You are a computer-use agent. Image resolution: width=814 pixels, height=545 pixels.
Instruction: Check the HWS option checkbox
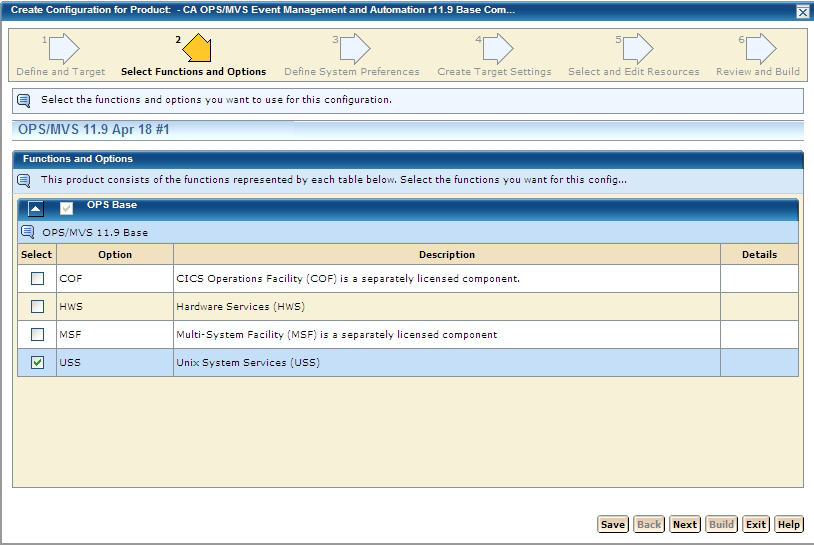click(x=37, y=307)
